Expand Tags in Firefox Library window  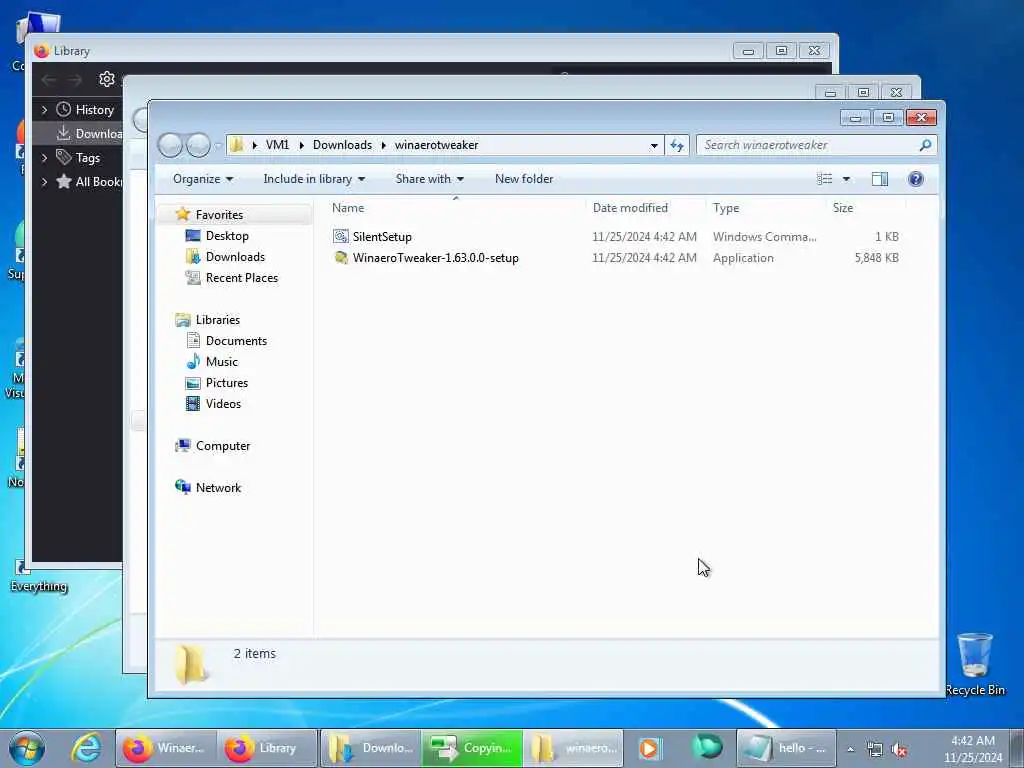pyautogui.click(x=44, y=157)
